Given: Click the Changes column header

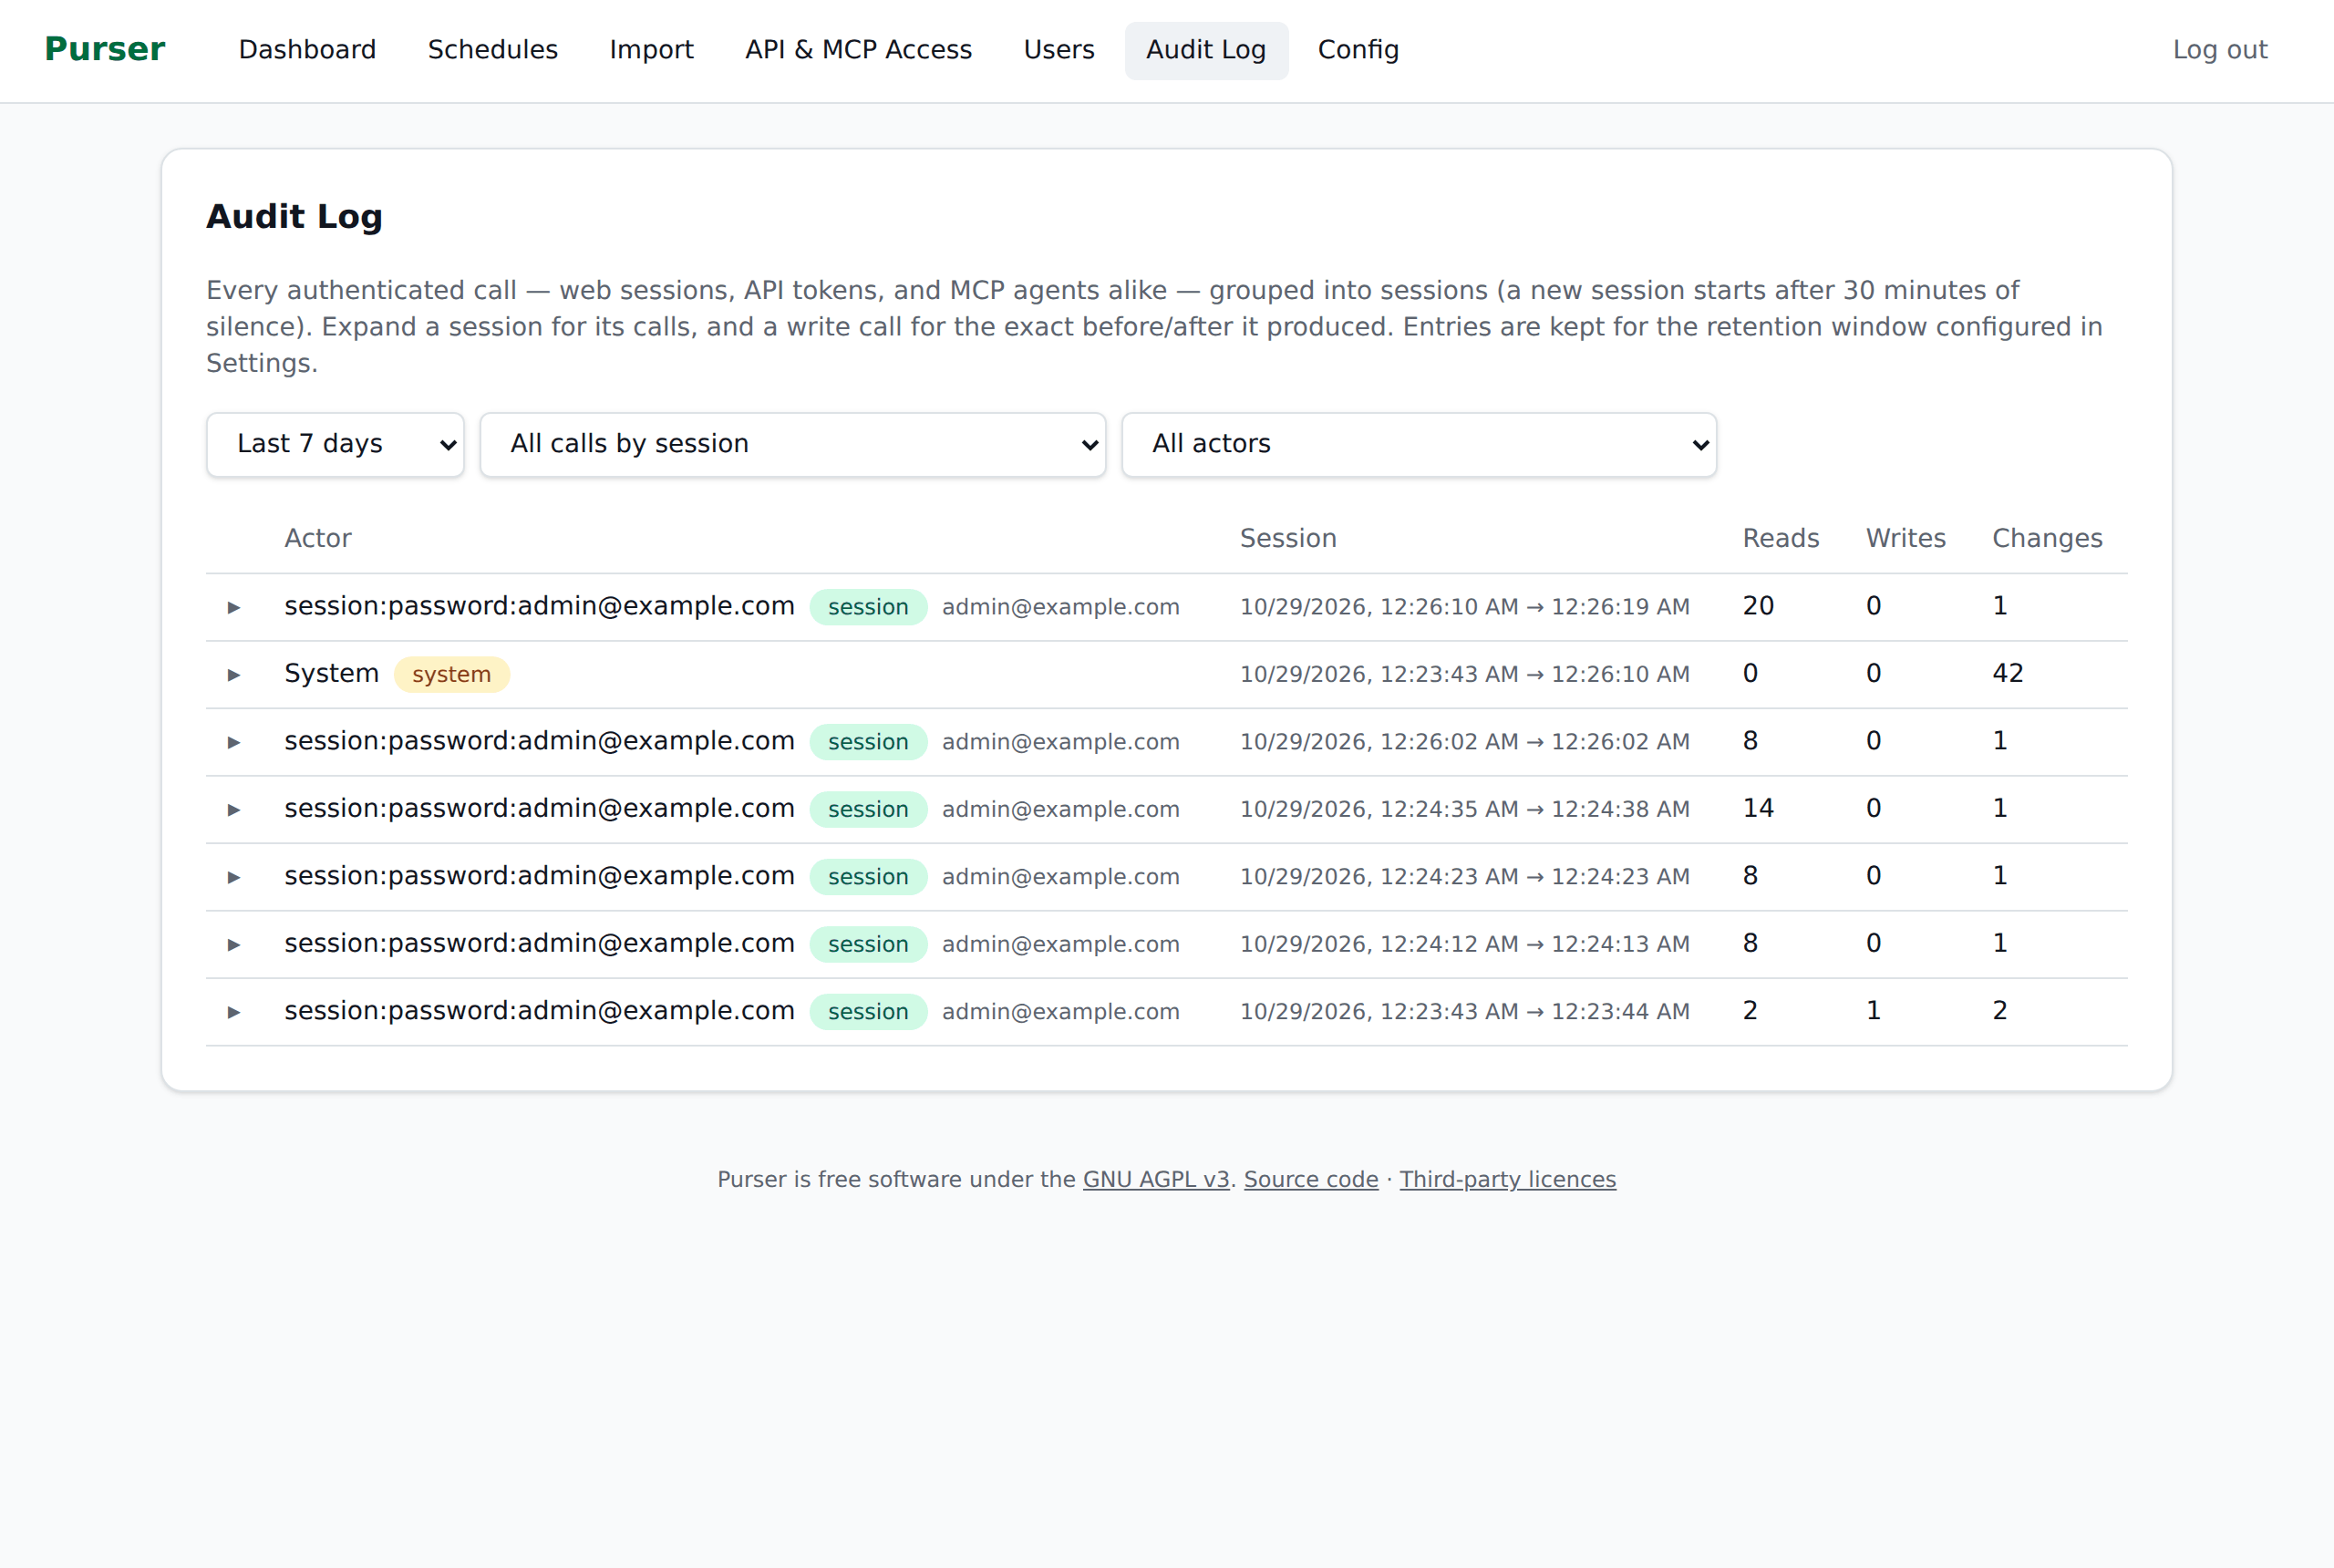Looking at the screenshot, I should 2047,538.
